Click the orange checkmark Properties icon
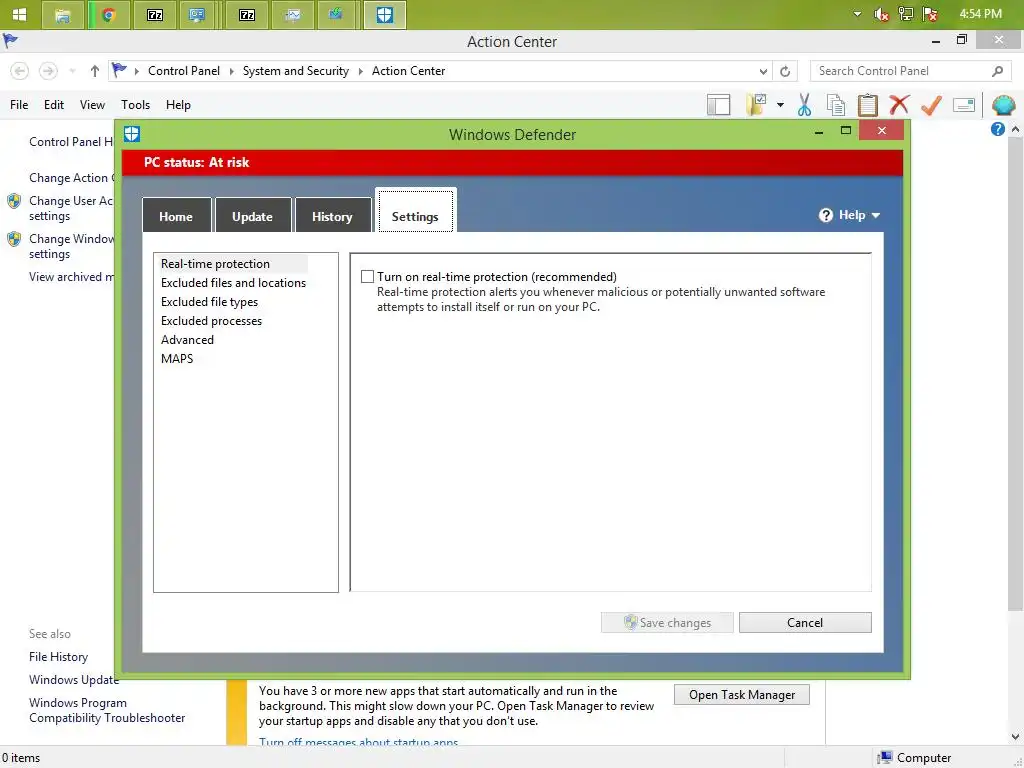Viewport: 1024px width, 768px height. pyautogui.click(x=931, y=104)
